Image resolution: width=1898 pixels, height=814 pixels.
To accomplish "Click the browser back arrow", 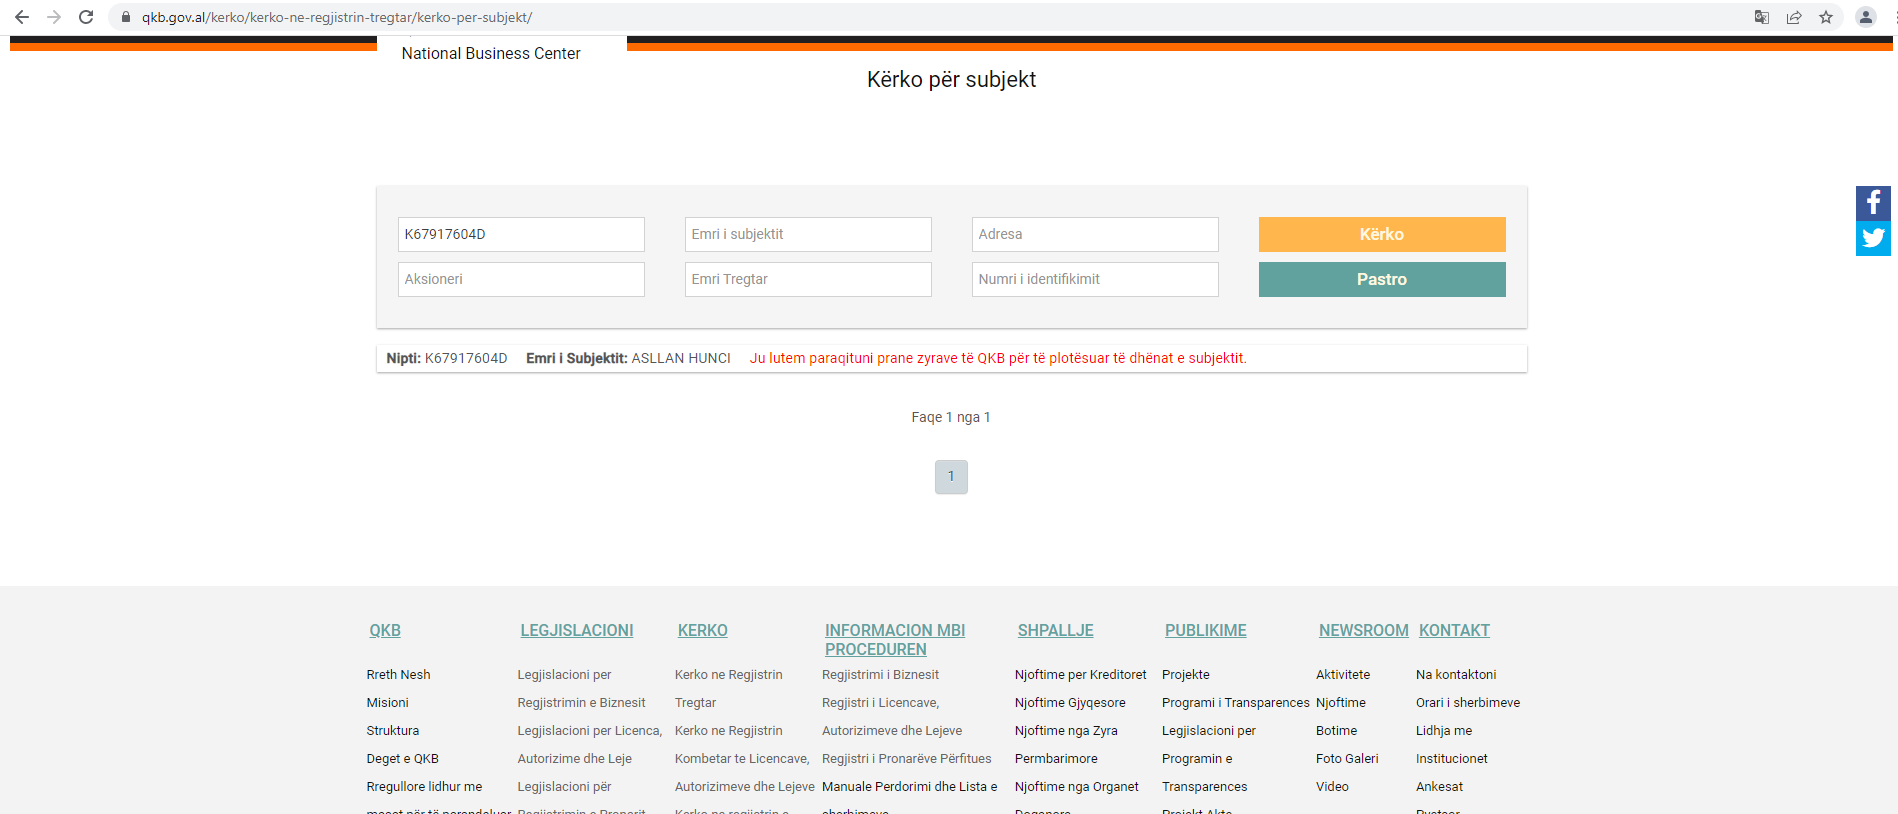I will (x=22, y=17).
